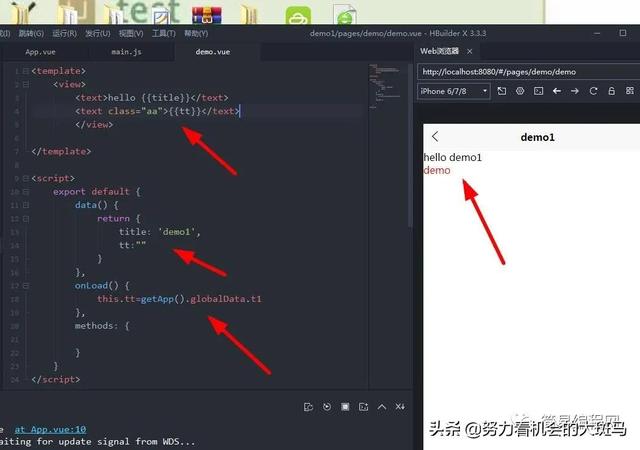Click the green teacup desktop icon
This screenshot has width=640, height=450.
[x=298, y=16]
